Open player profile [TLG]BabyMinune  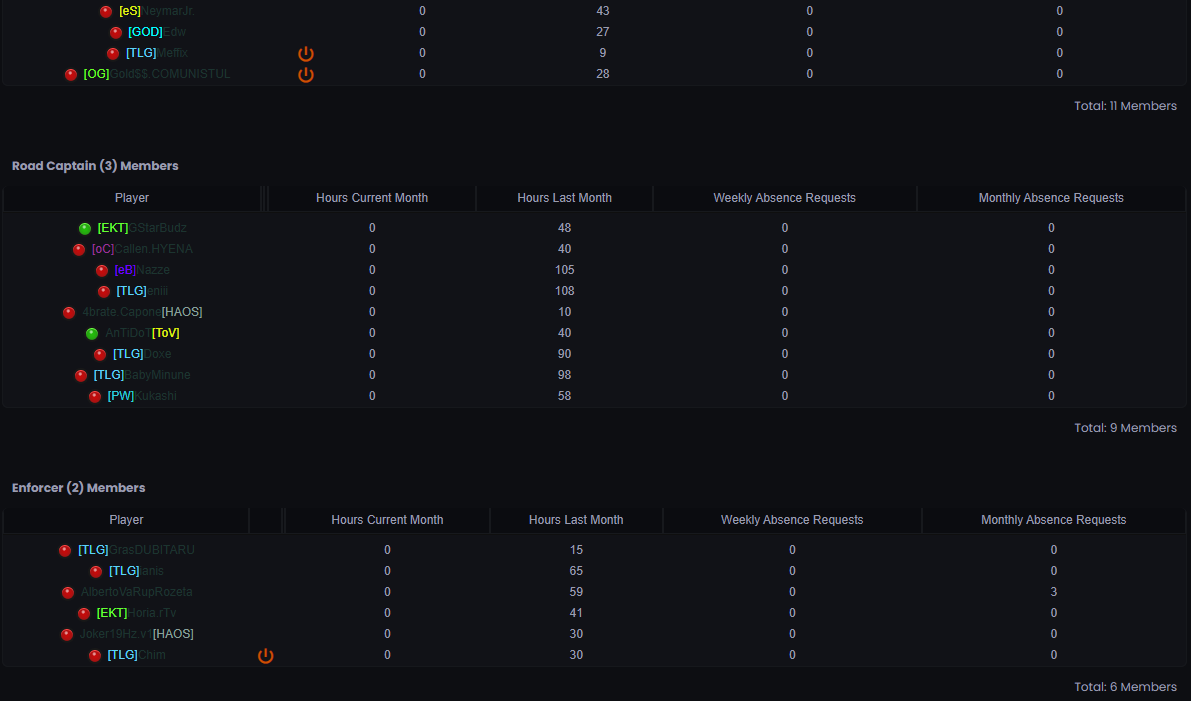click(x=142, y=375)
